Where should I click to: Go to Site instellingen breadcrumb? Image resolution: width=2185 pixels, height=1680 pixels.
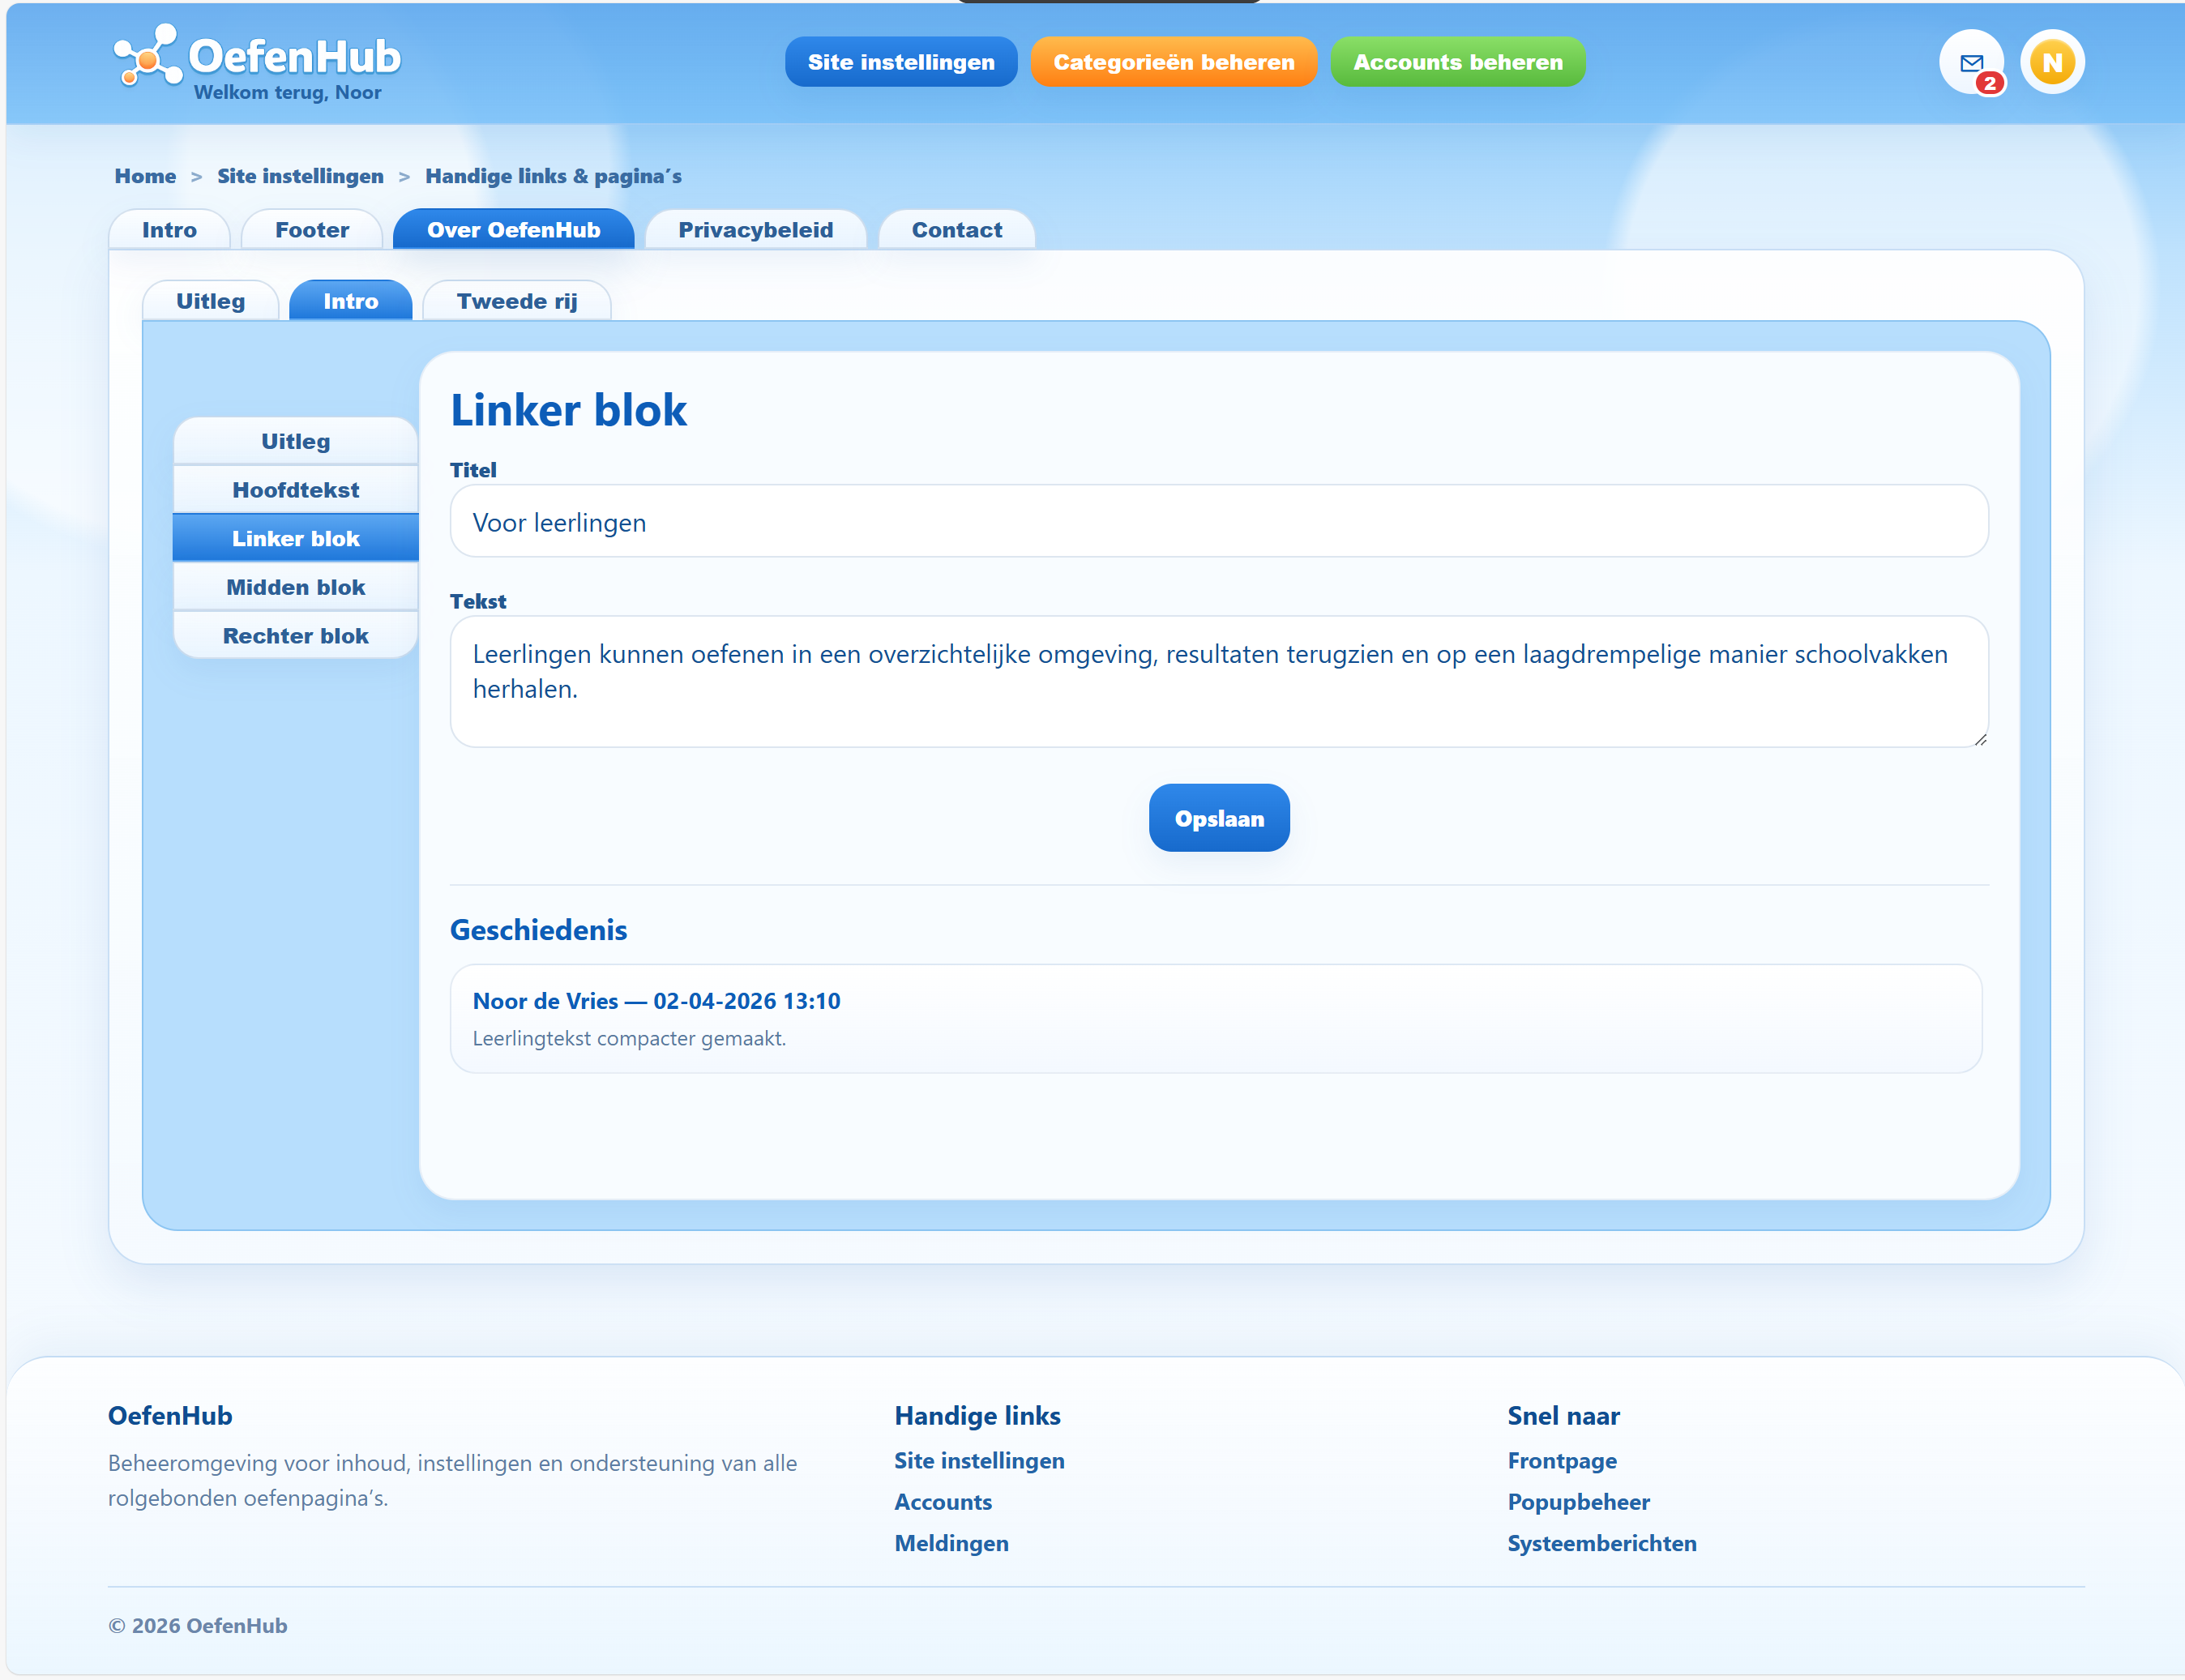[300, 176]
